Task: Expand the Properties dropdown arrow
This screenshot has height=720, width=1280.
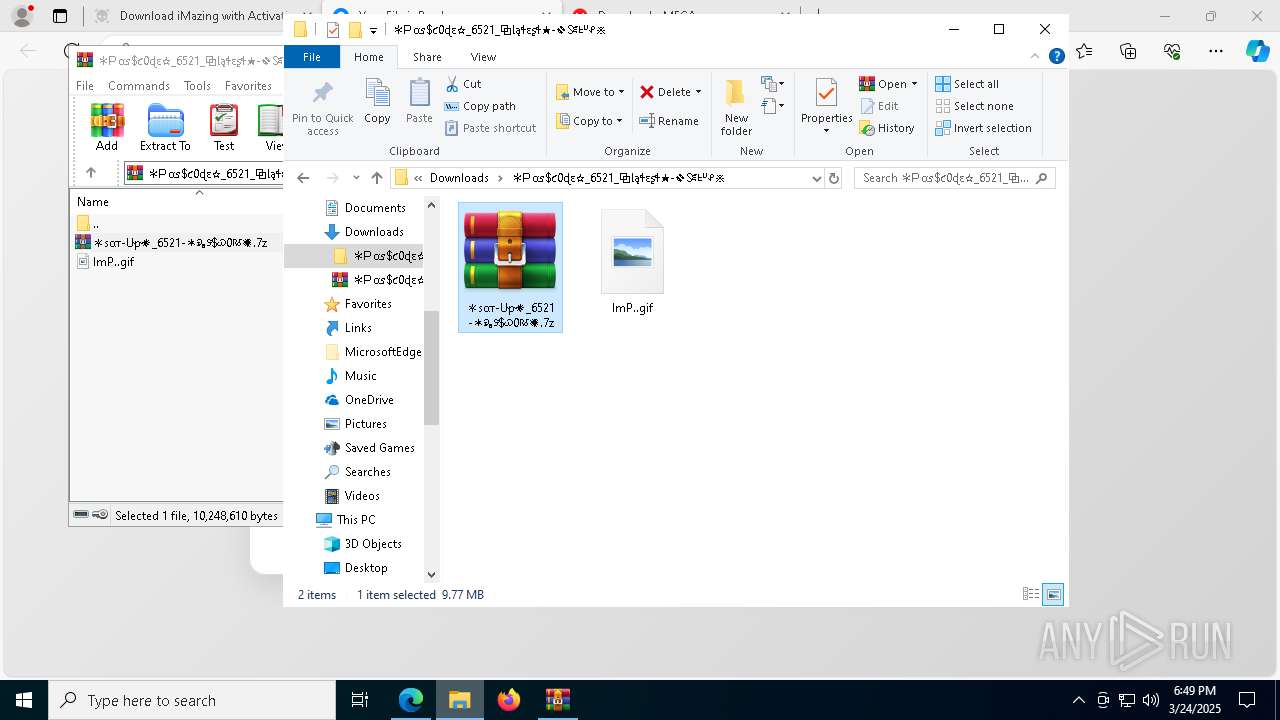Action: [826, 131]
